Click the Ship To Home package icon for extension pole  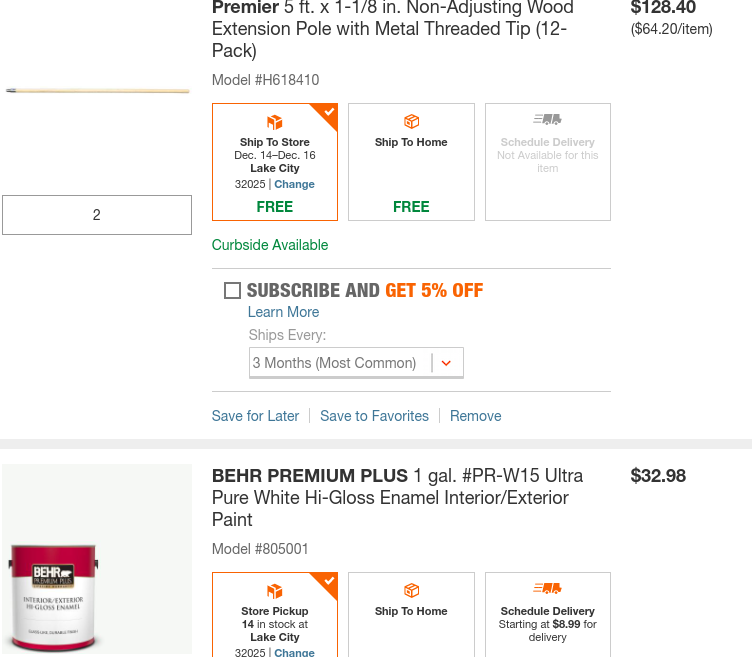tap(411, 121)
